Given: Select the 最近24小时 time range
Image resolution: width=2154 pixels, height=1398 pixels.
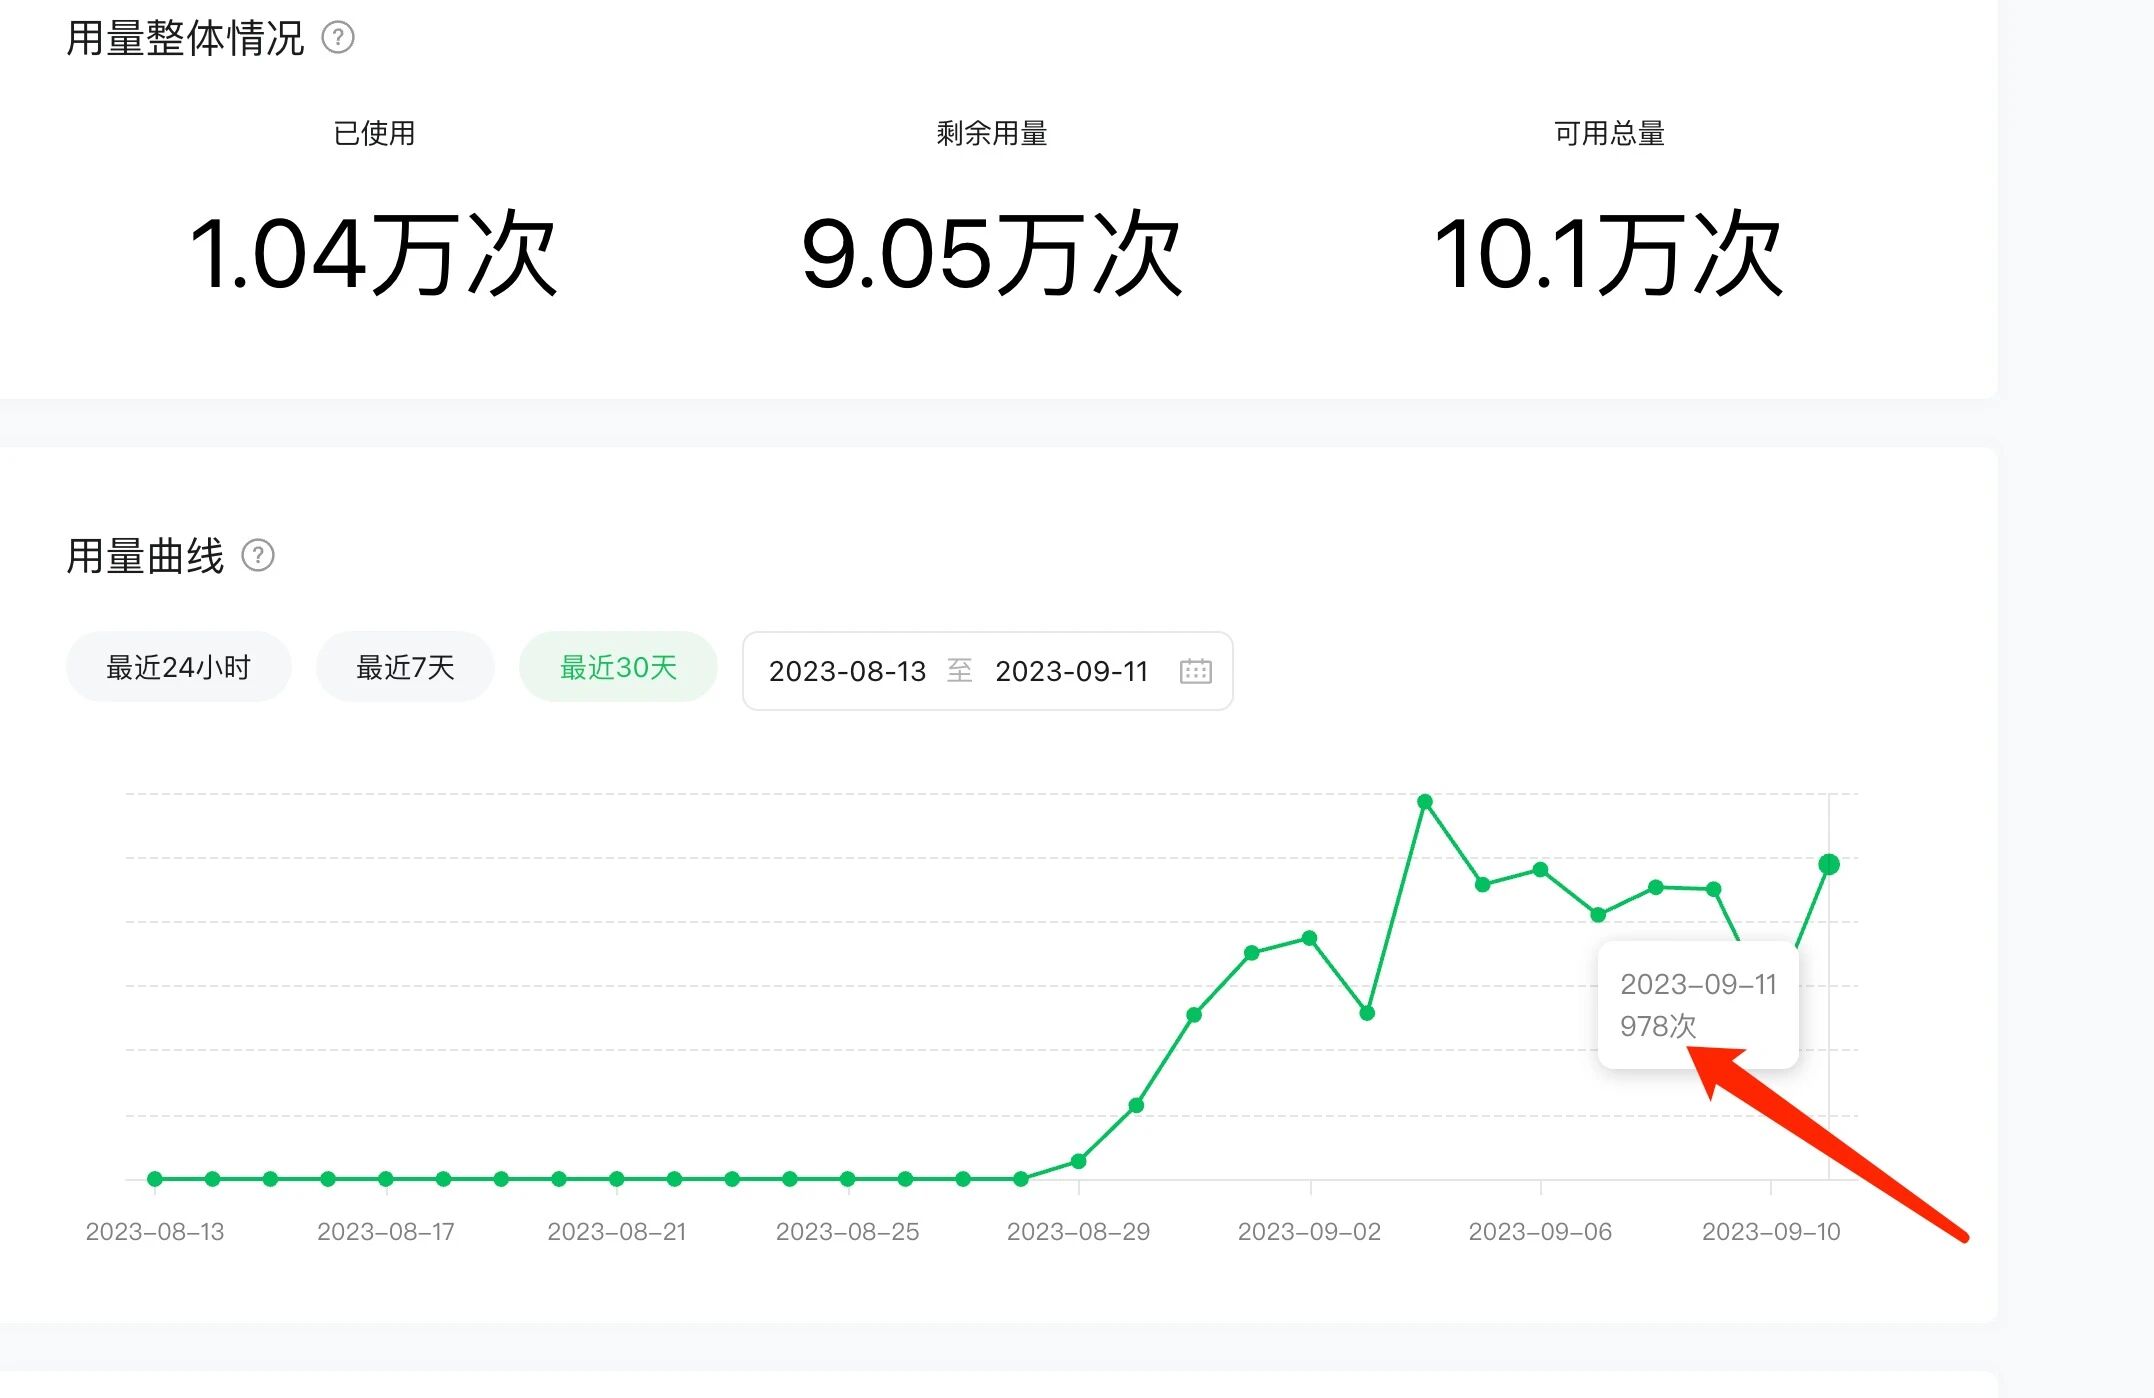Looking at the screenshot, I should tap(178, 667).
